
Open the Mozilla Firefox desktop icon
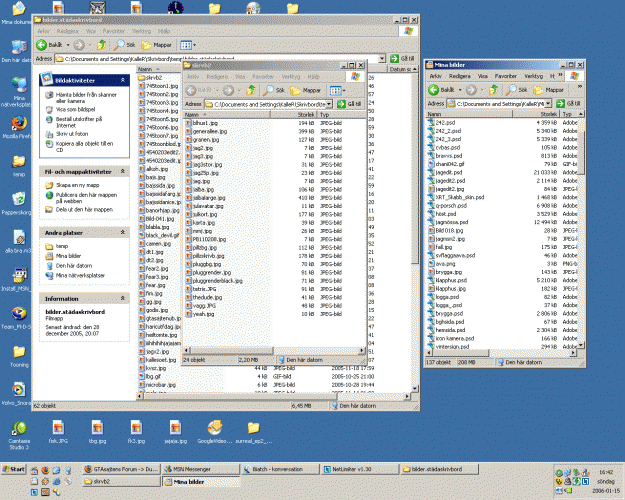pyautogui.click(x=18, y=125)
